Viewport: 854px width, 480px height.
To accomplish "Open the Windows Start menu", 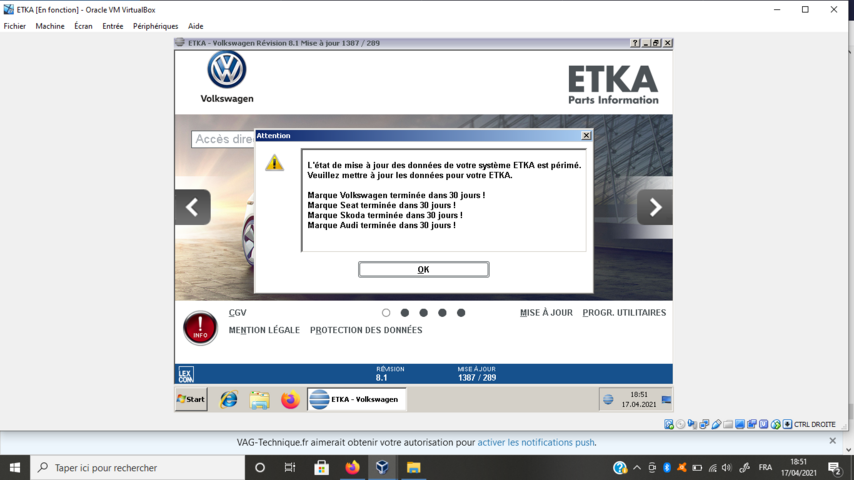I will coord(15,467).
